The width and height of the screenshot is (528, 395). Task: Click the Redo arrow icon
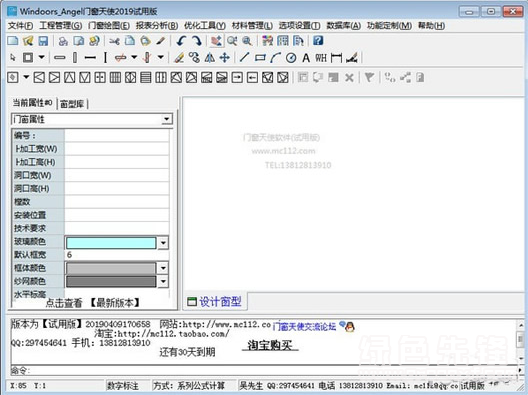tap(196, 41)
